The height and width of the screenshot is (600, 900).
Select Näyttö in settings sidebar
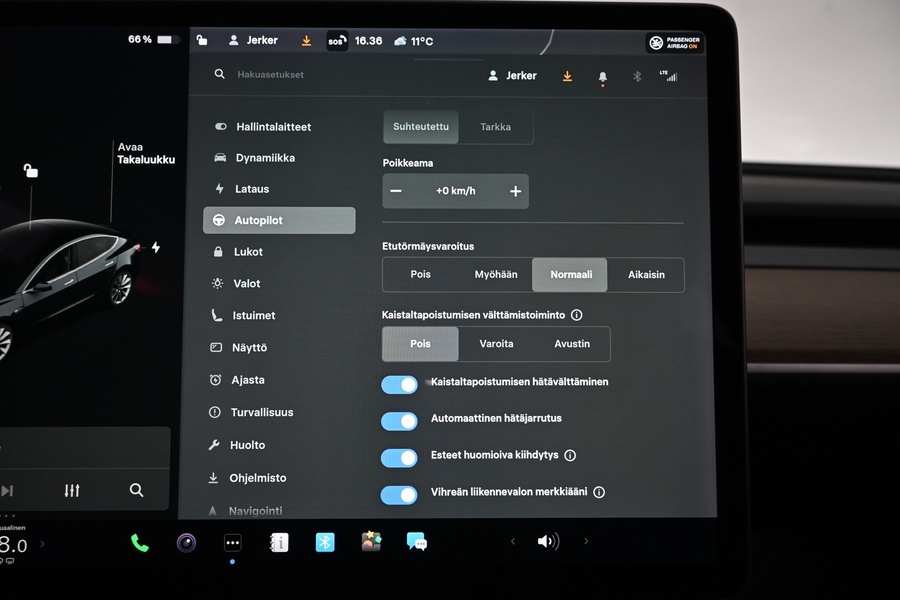(x=250, y=348)
